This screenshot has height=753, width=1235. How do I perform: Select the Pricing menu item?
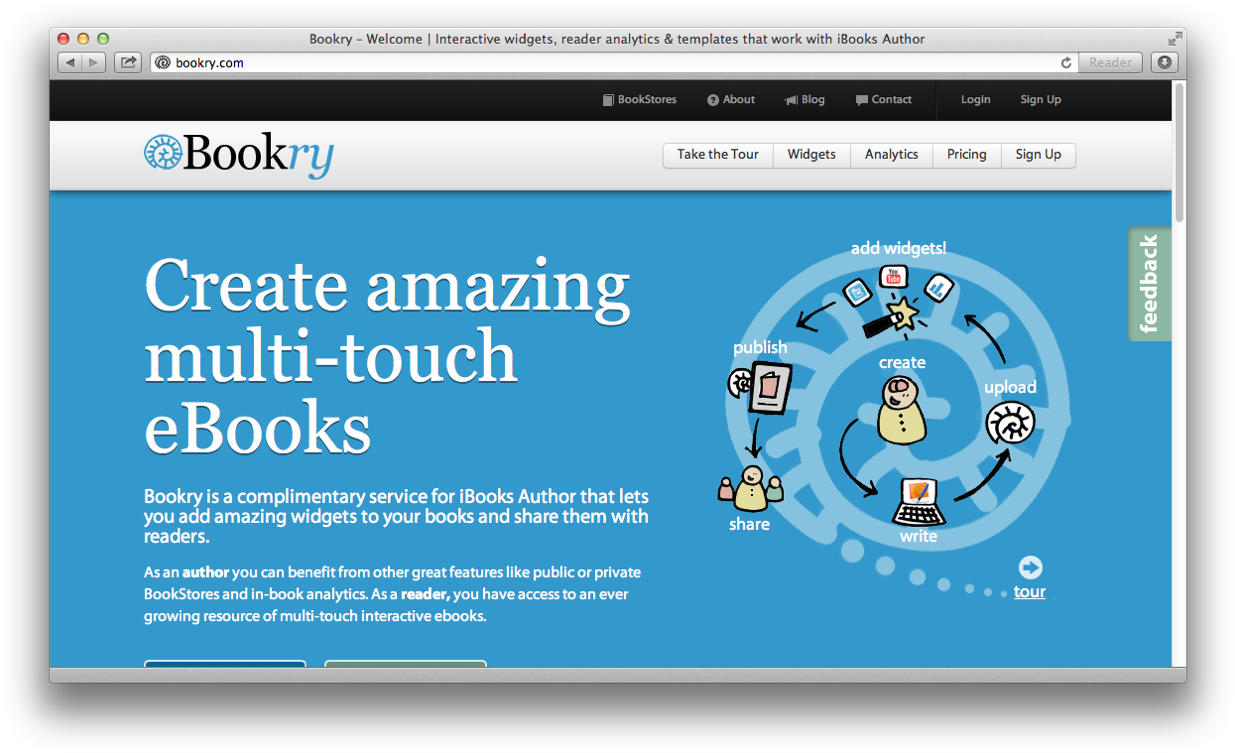click(x=967, y=155)
